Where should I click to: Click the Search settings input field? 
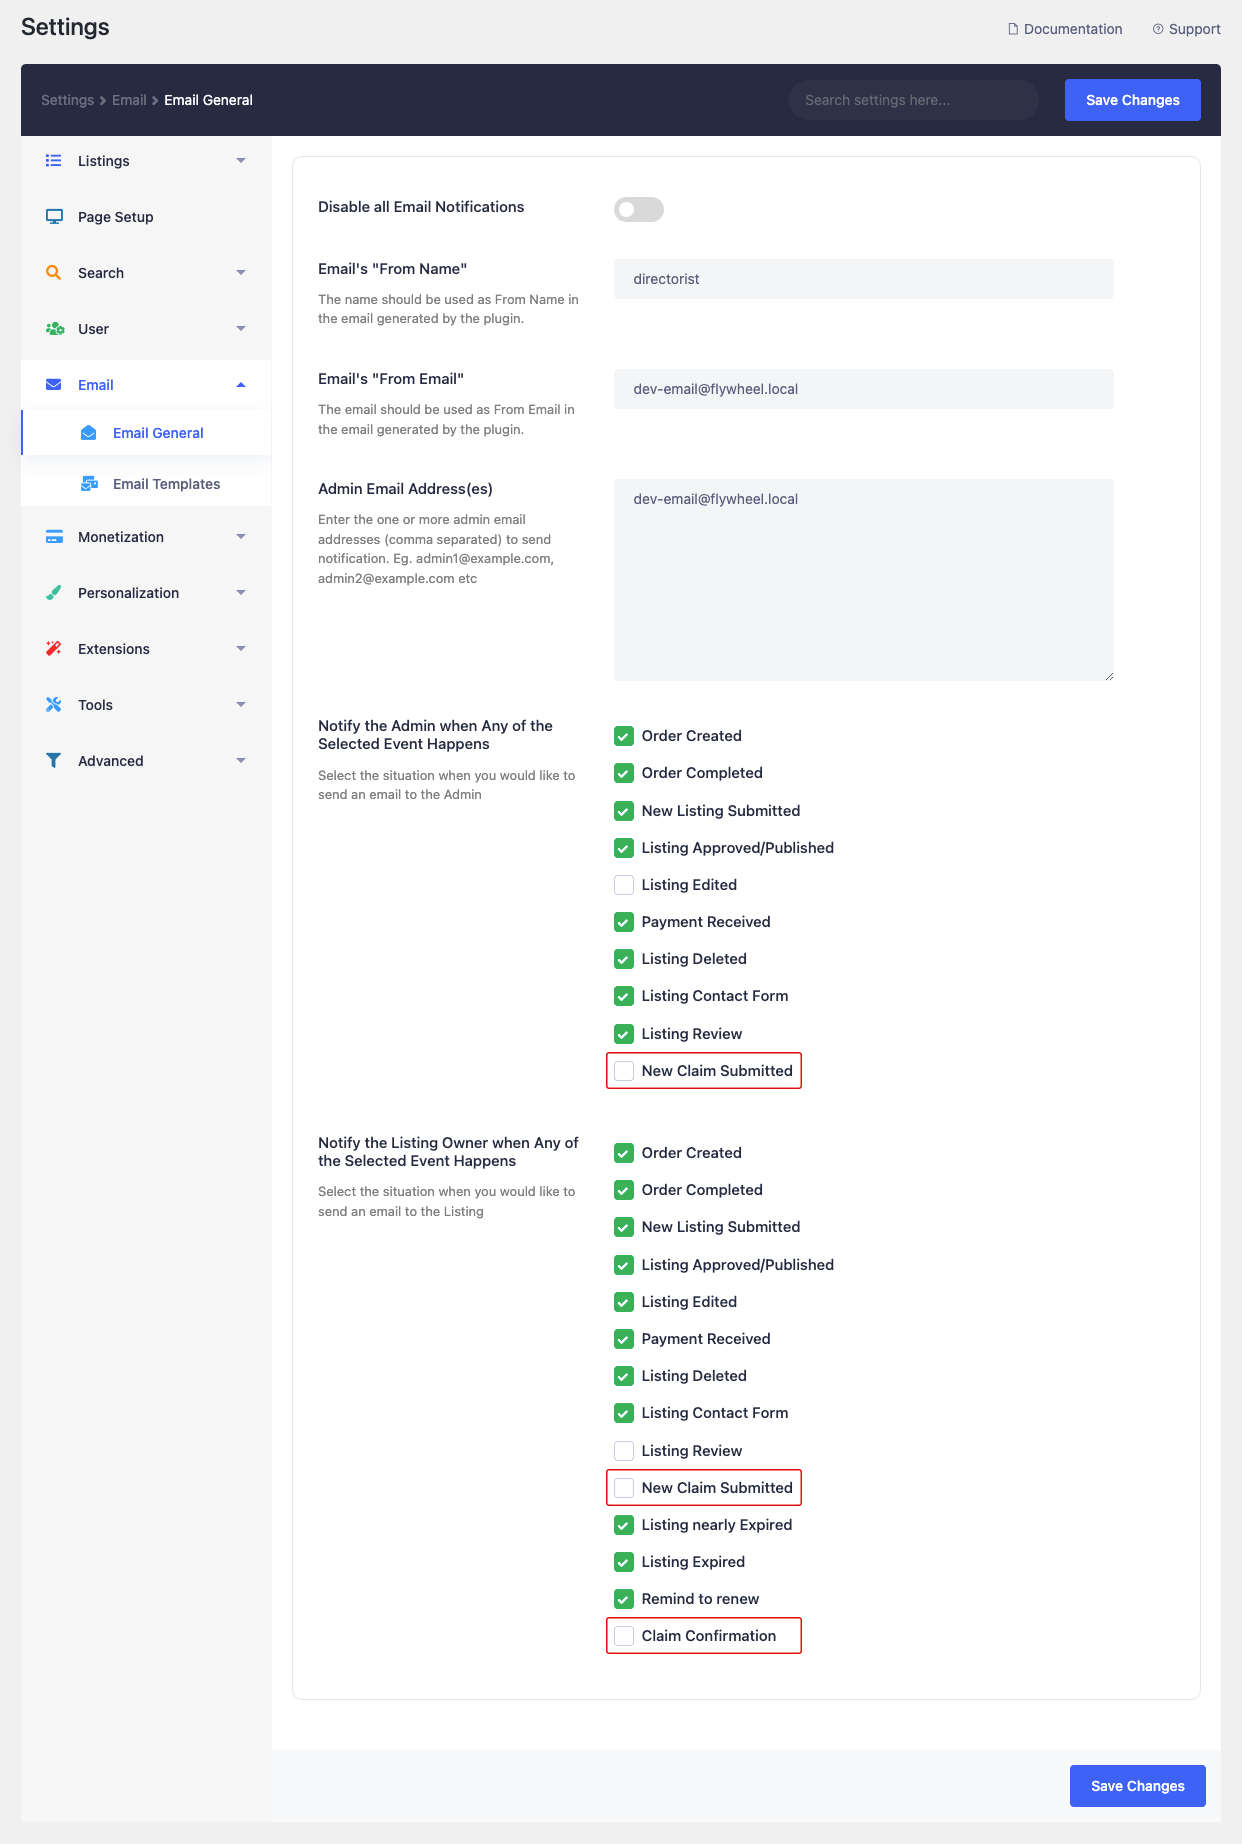[x=913, y=100]
